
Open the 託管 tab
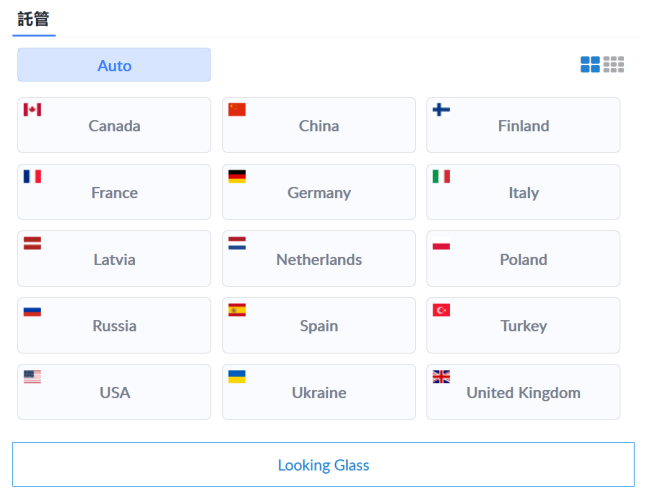34,19
